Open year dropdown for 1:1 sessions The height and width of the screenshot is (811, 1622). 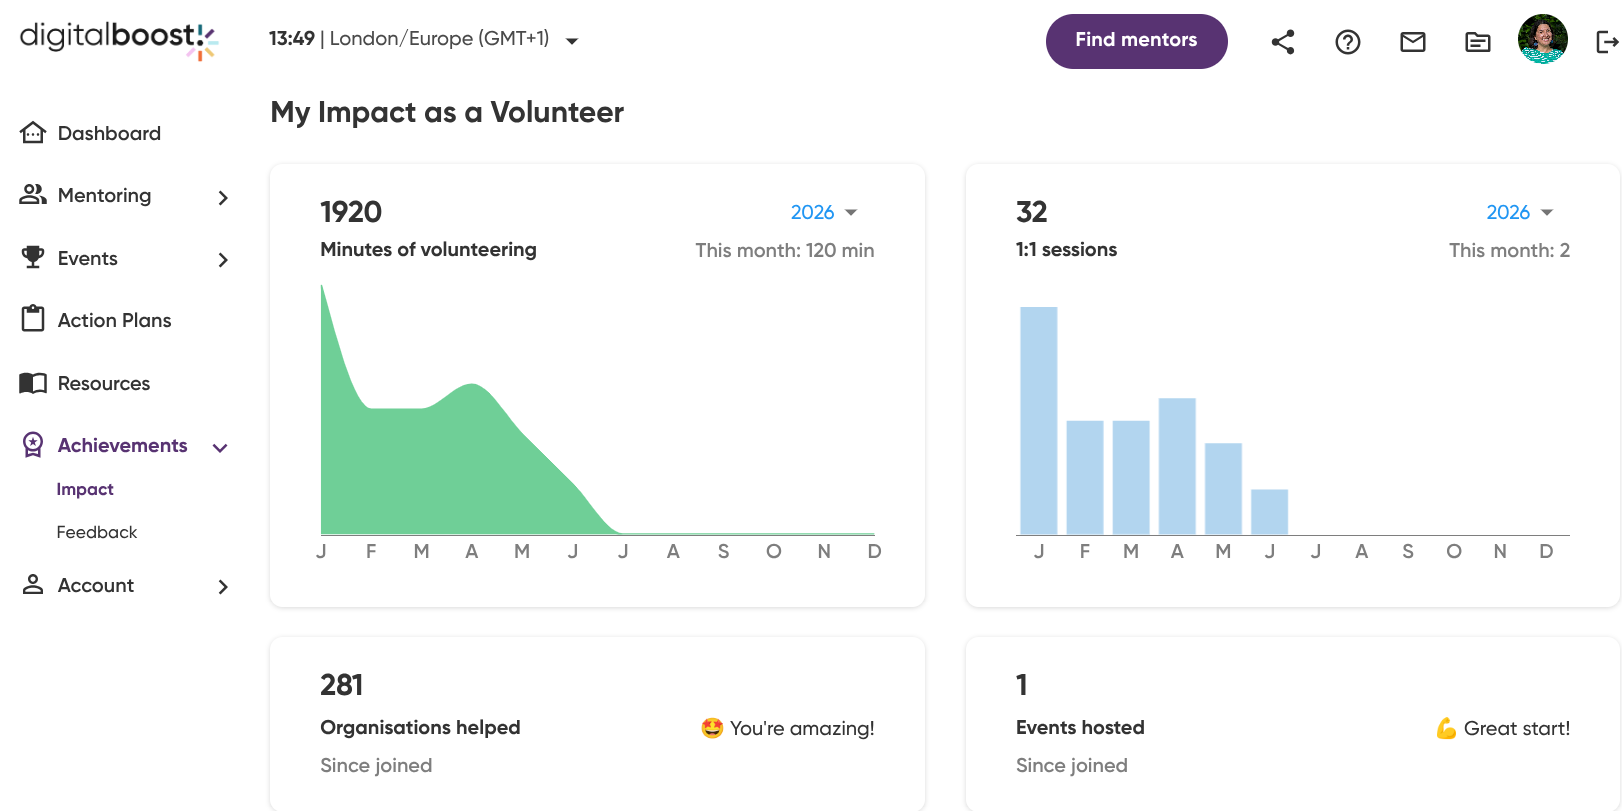[1520, 212]
